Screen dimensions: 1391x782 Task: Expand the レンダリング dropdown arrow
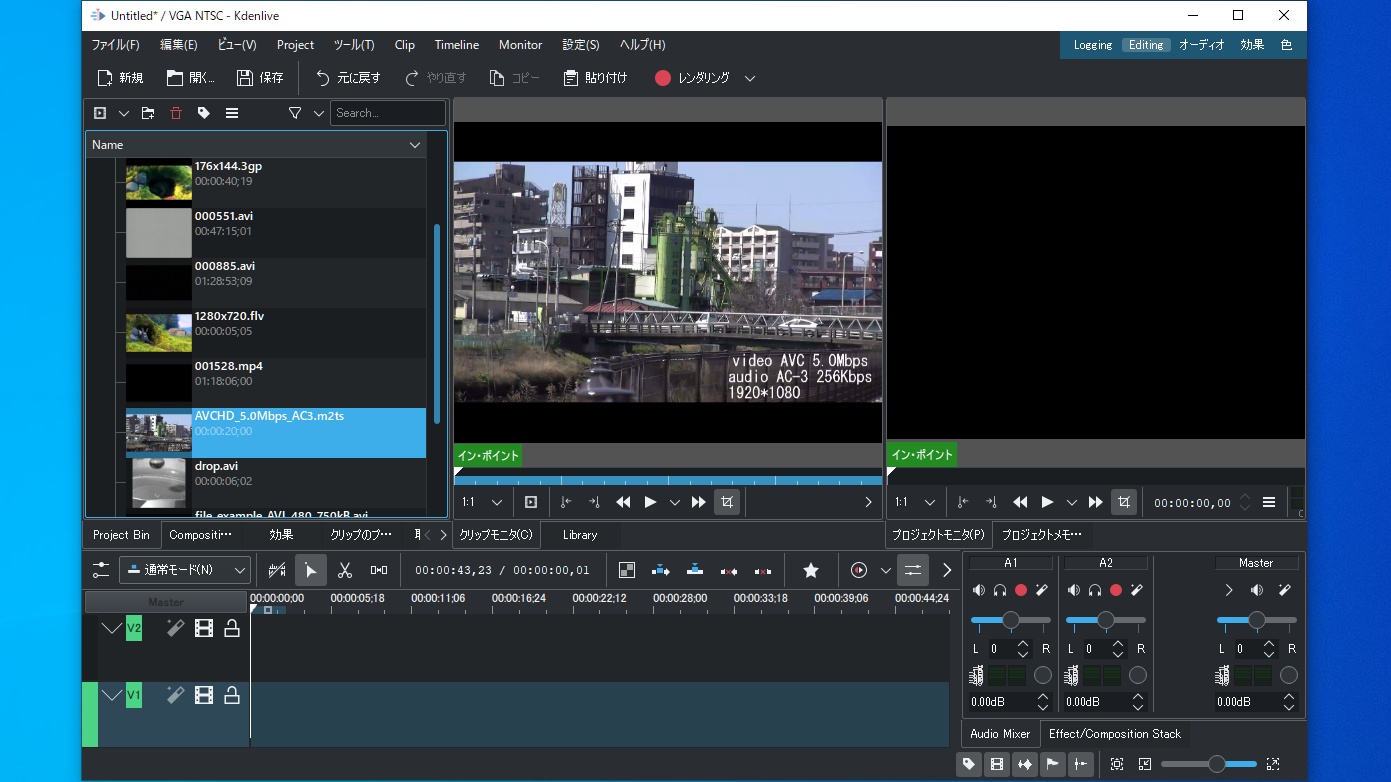(x=750, y=78)
